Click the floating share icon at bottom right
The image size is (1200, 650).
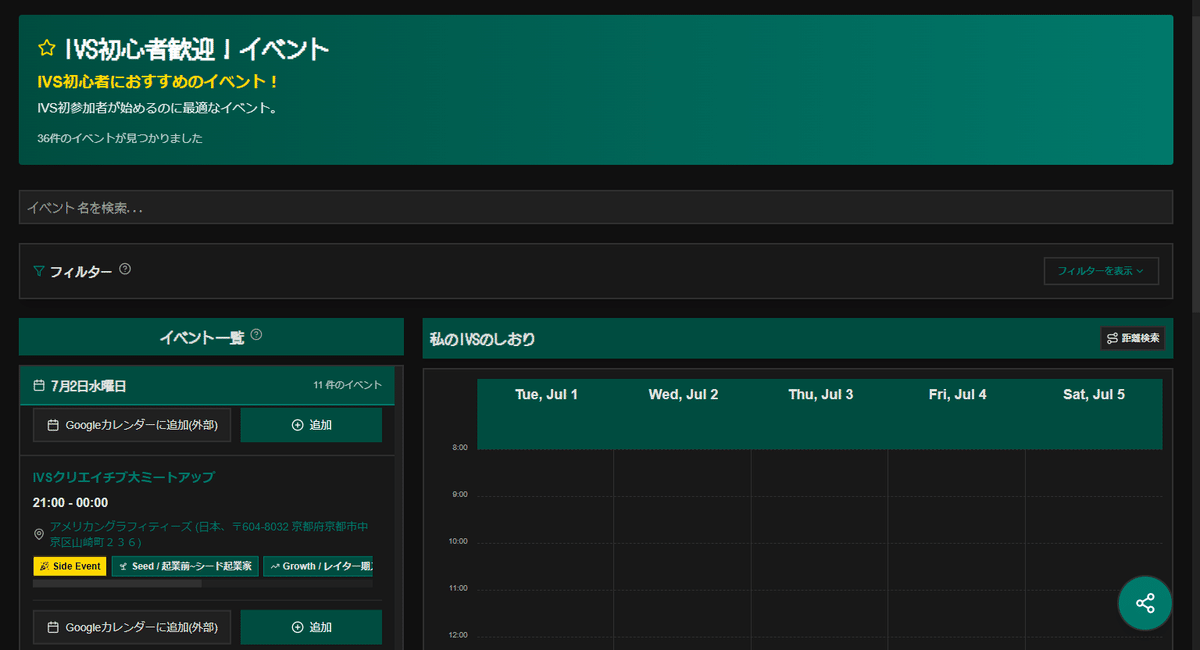1144,602
